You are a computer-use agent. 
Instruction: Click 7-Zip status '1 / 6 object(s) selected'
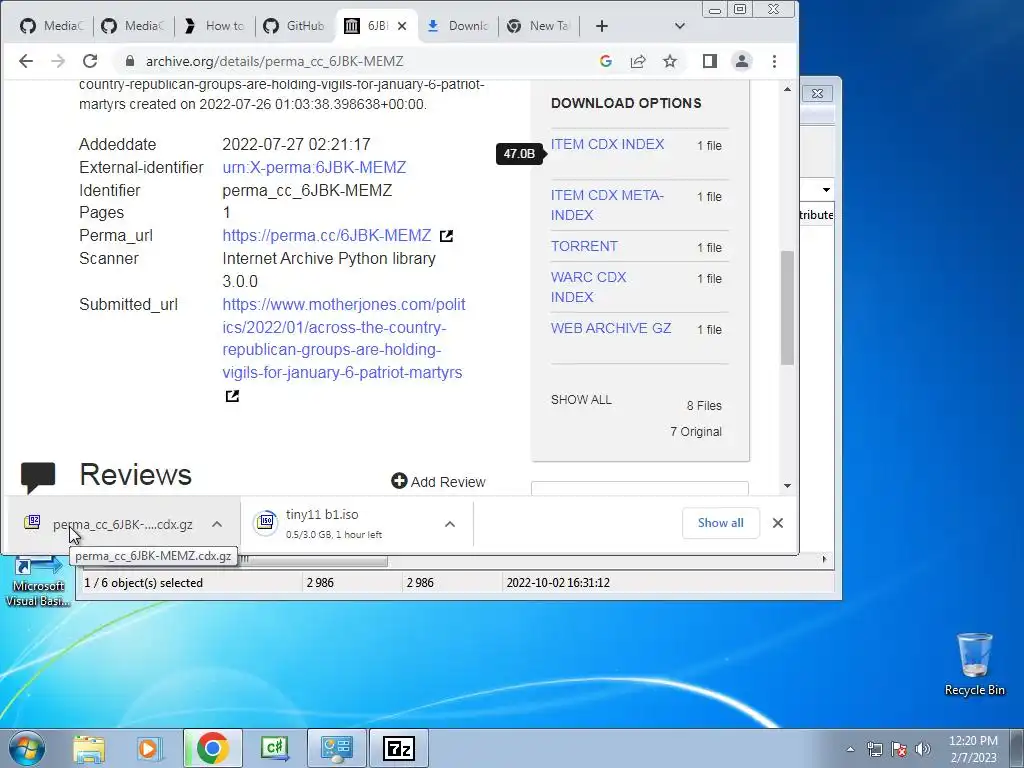[143, 583]
